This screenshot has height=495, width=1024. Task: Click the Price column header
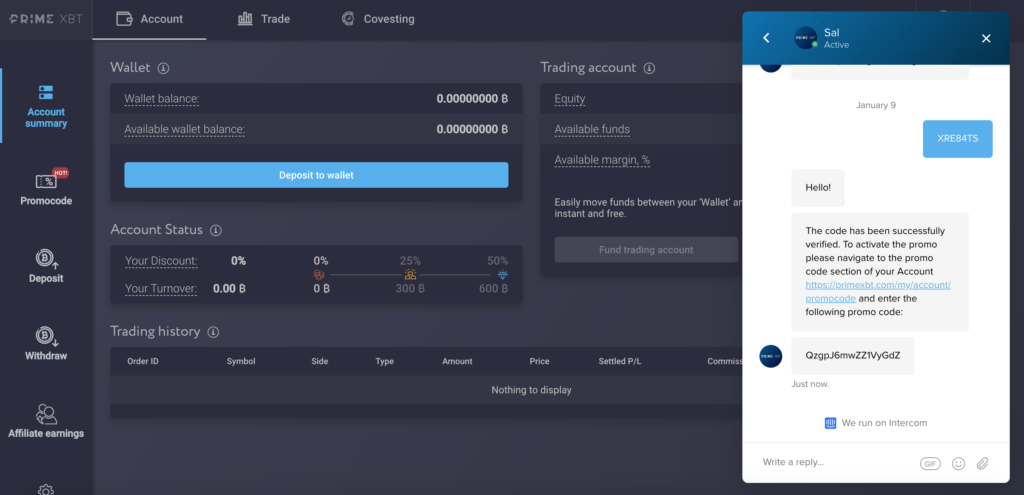coord(539,361)
